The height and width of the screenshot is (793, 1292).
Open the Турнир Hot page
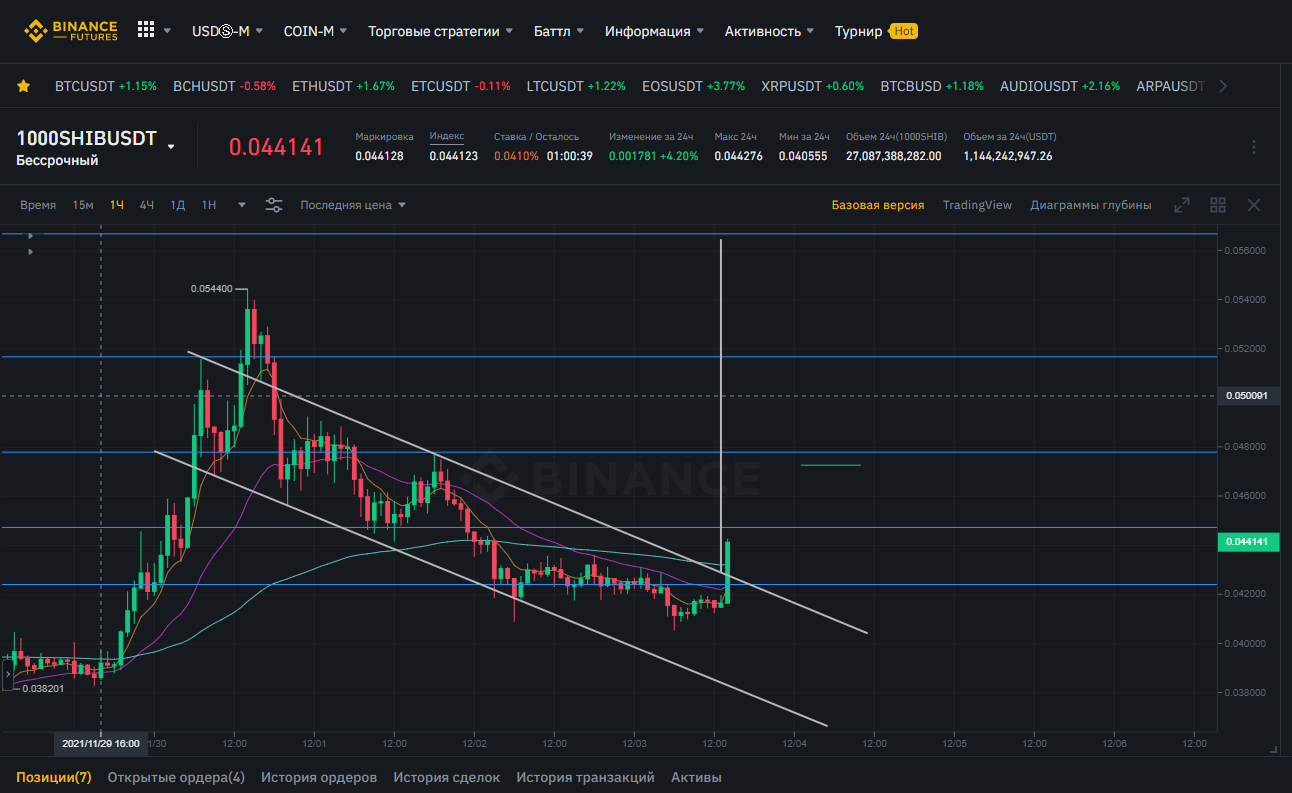pyautogui.click(x=875, y=31)
